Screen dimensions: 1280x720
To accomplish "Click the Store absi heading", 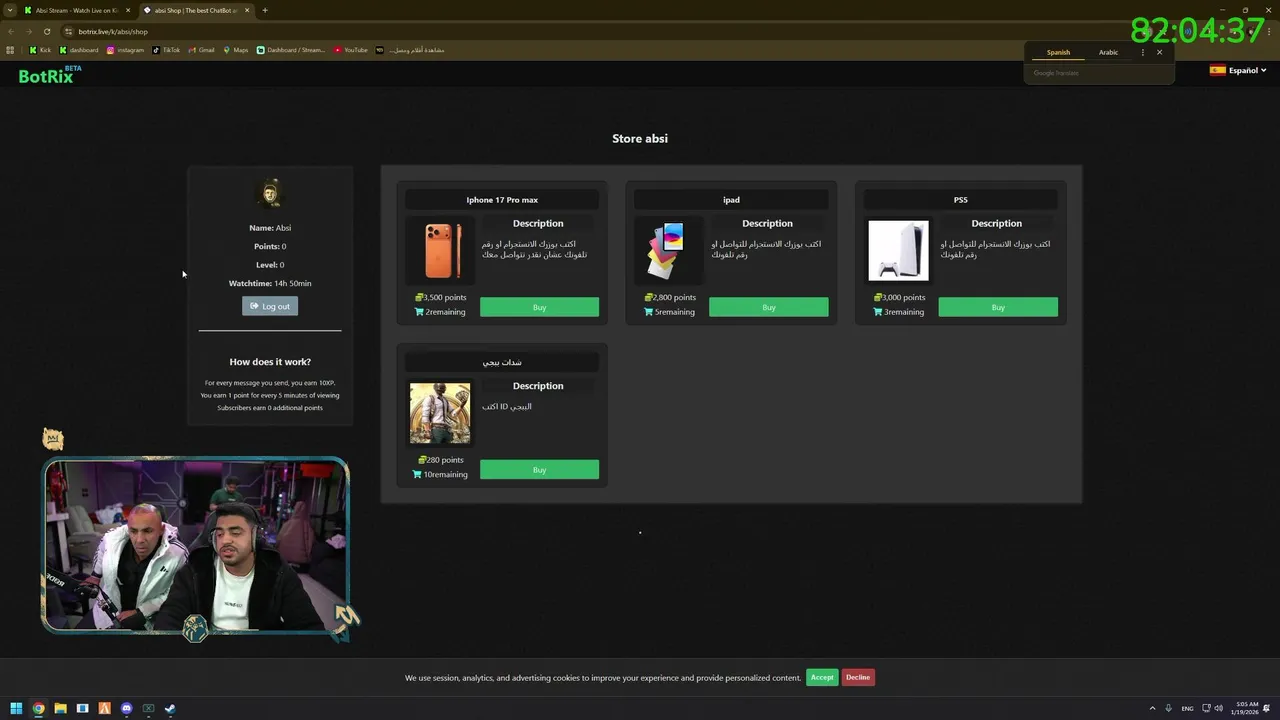I will click(x=640, y=138).
